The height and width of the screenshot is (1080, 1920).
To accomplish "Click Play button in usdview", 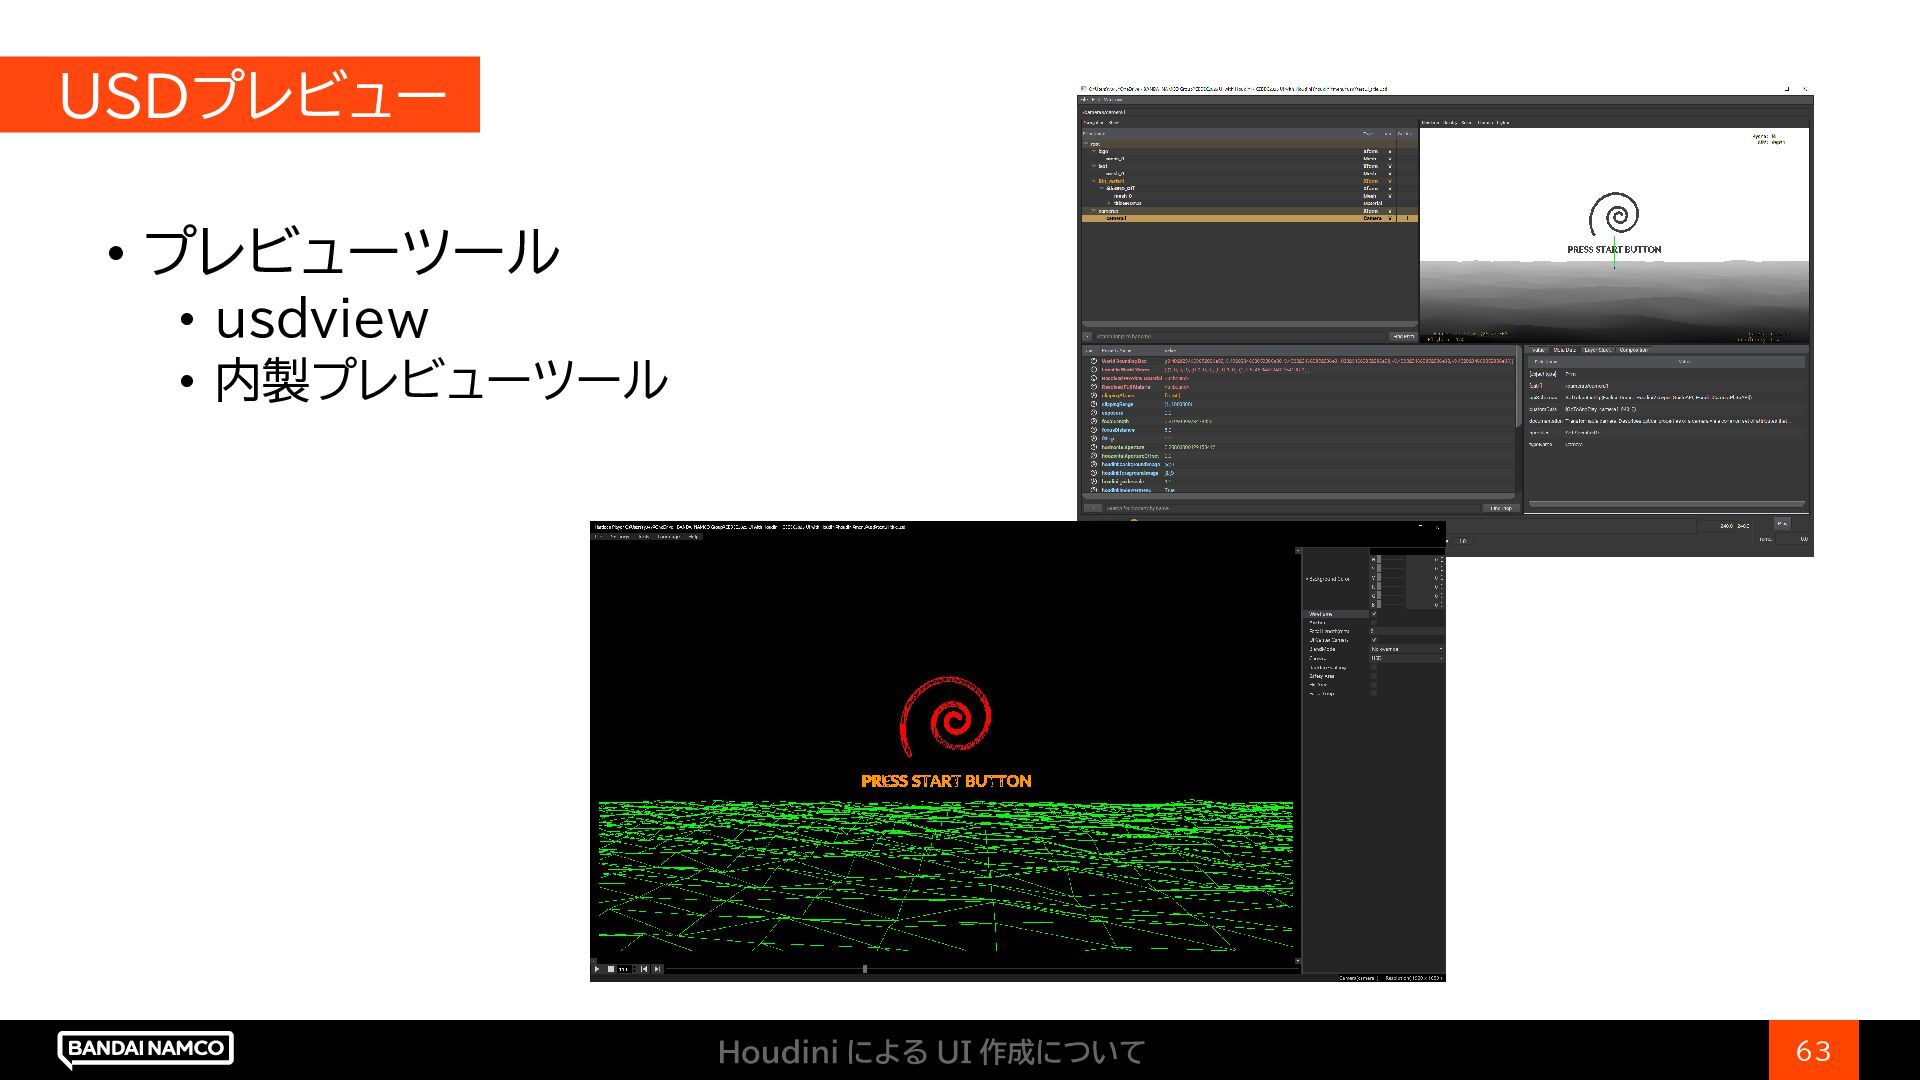I will pos(1782,523).
